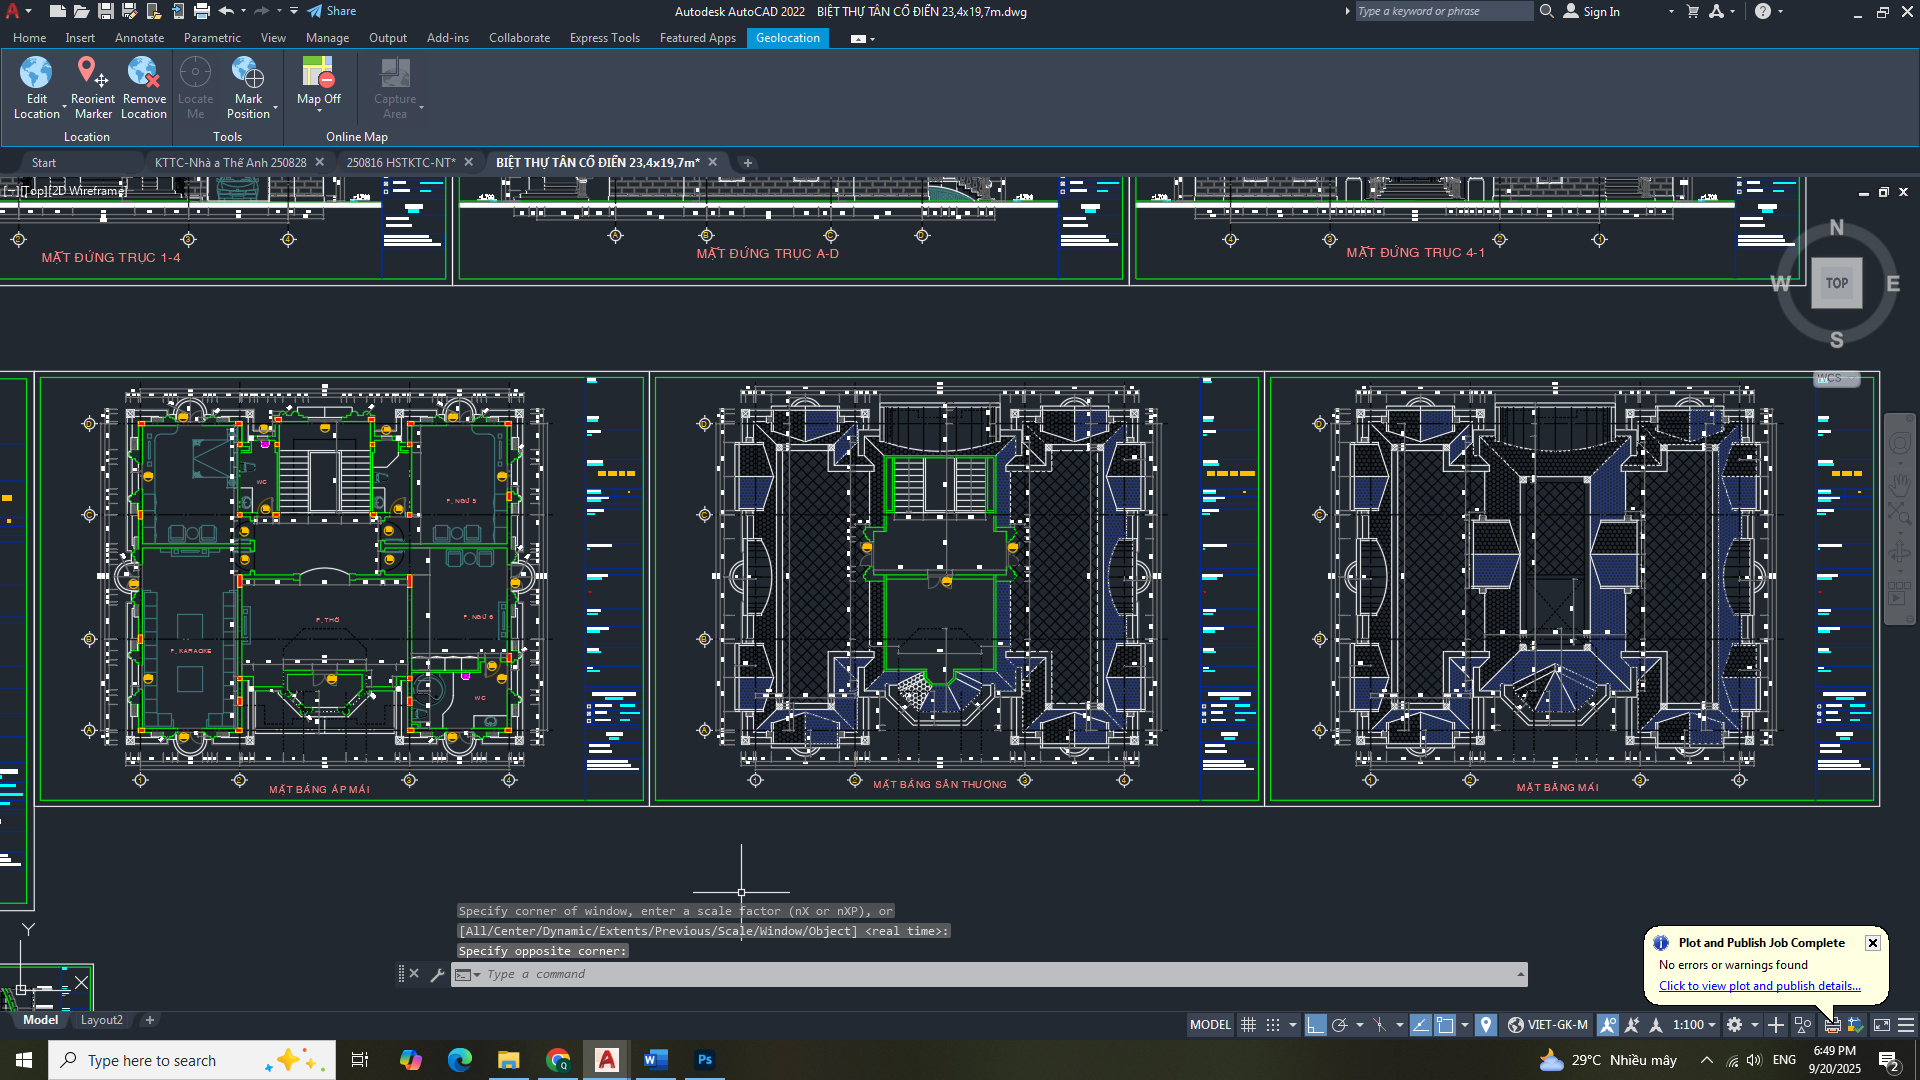Screen dimensions: 1920x1080
Task: Open the 1:100 annotation scale dropdown
Action: (1695, 1025)
